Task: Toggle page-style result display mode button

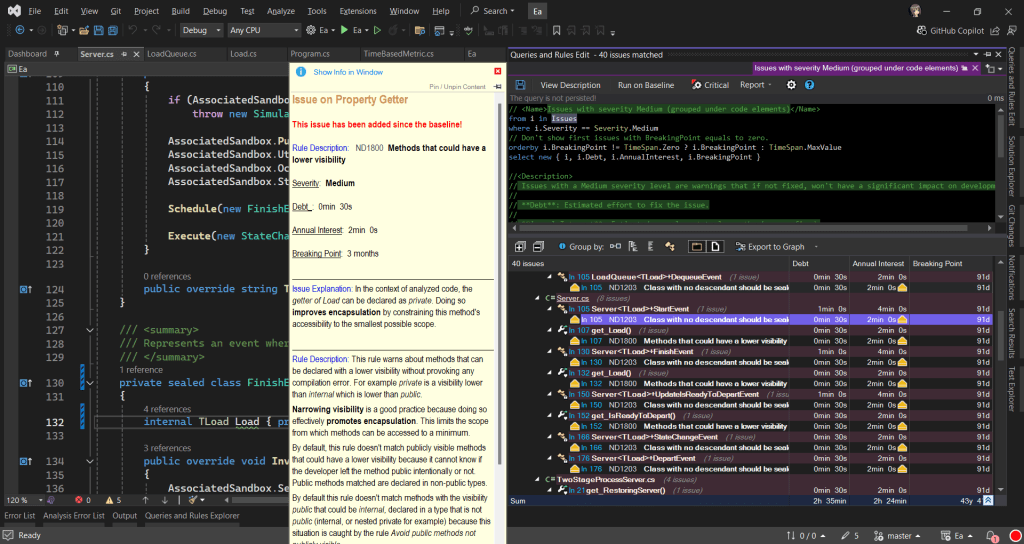Action: (716, 246)
